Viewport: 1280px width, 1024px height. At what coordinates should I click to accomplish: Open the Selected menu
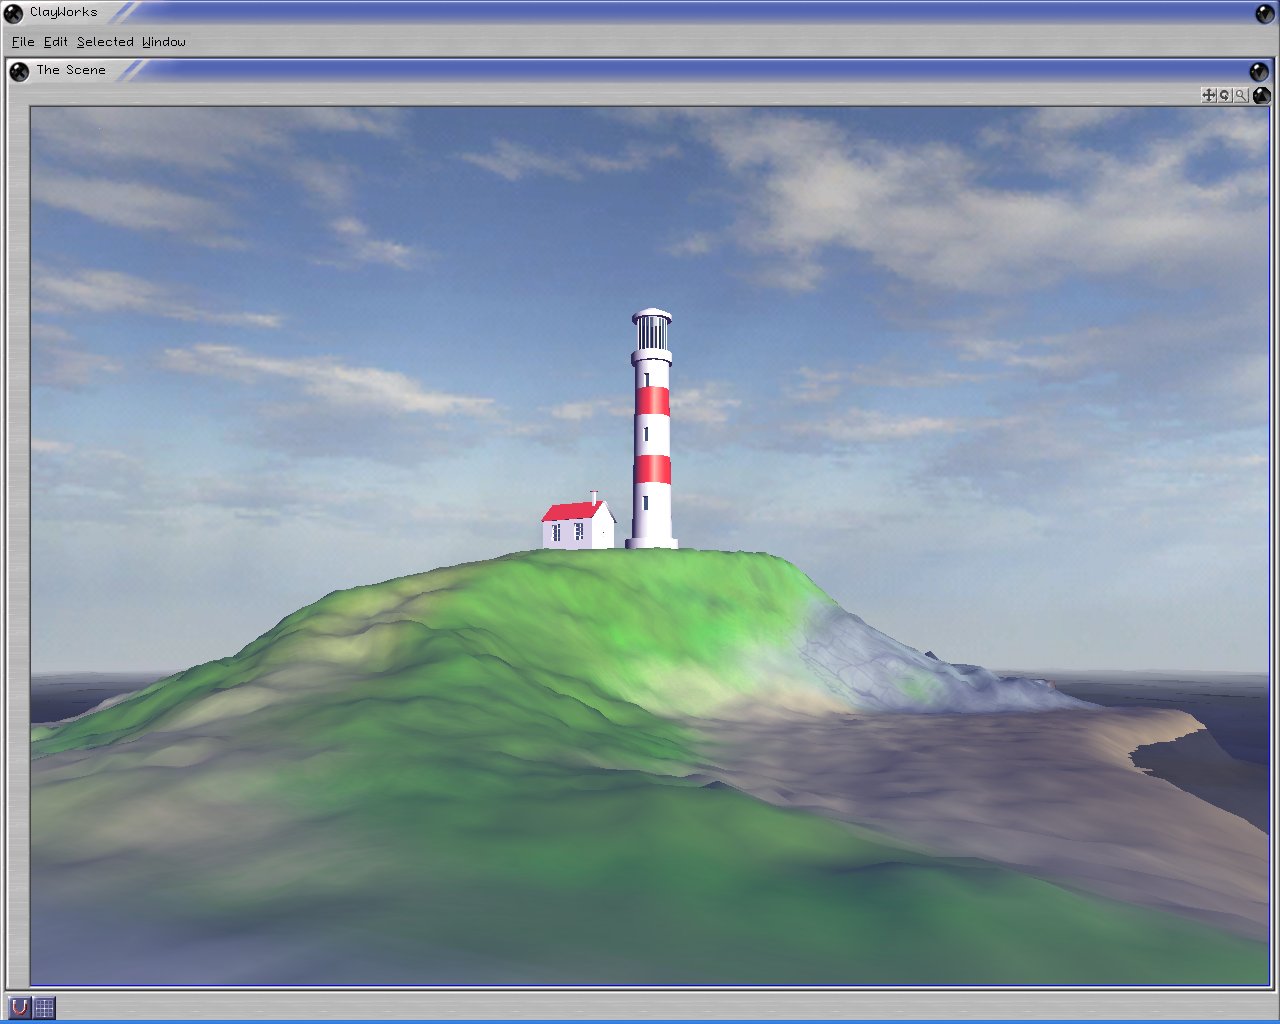(x=105, y=42)
